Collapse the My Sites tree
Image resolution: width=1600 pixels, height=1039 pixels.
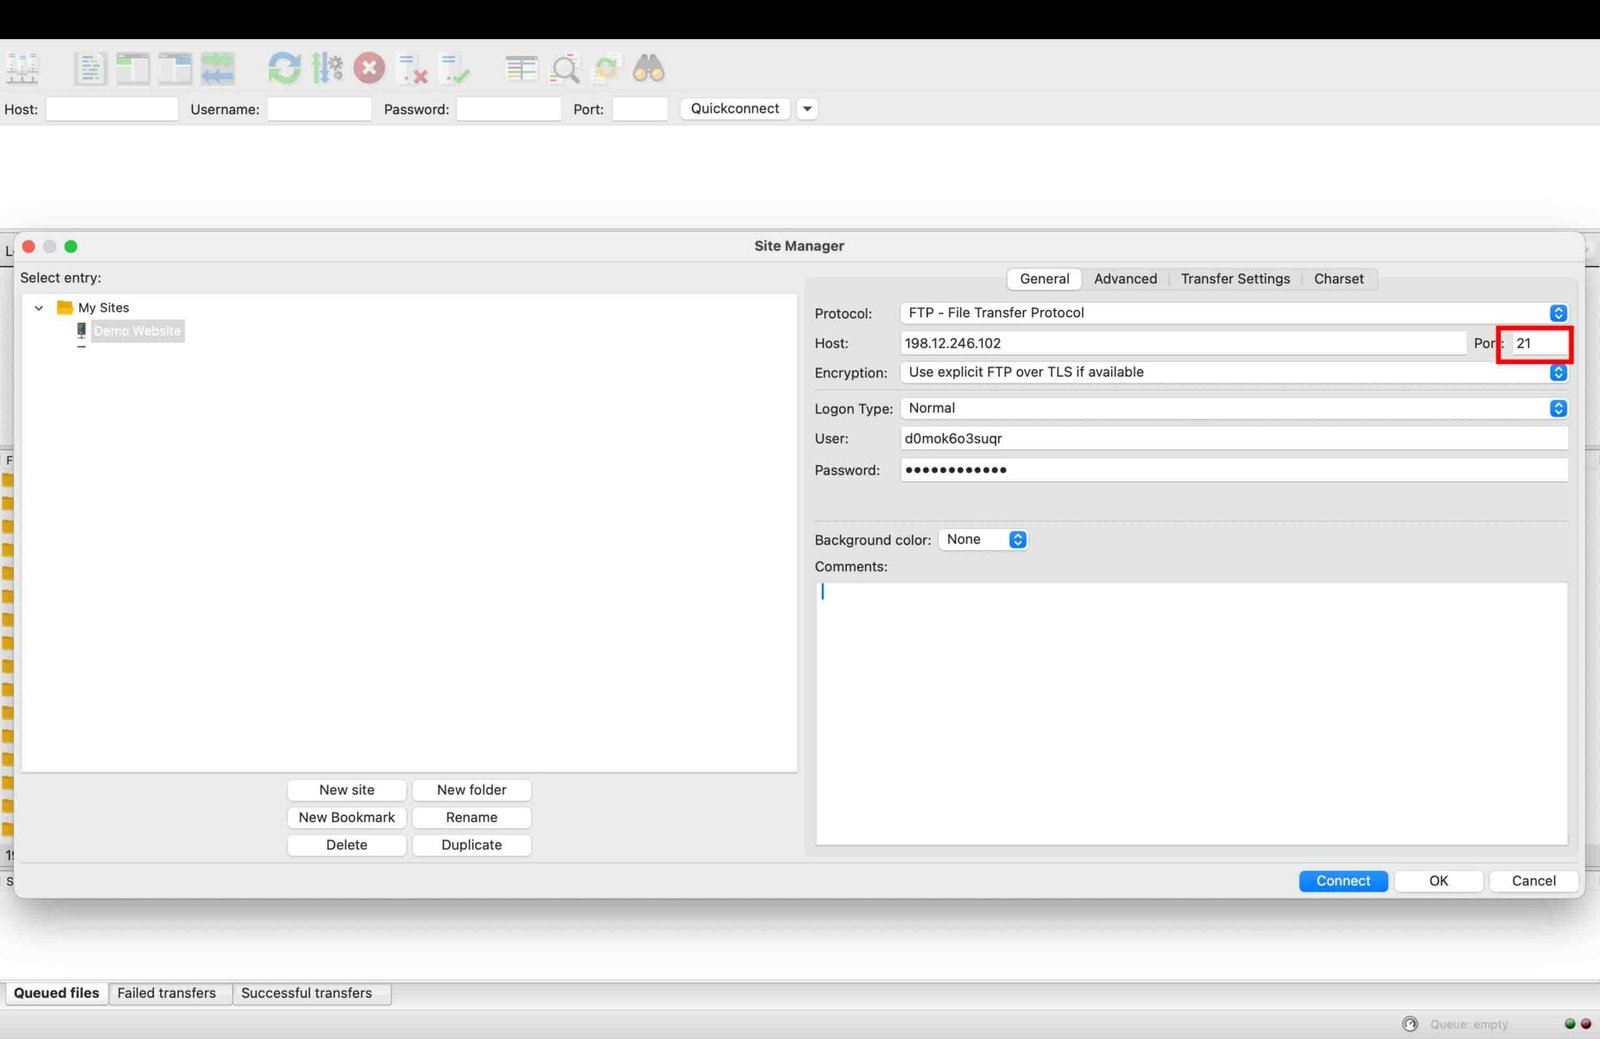(x=39, y=307)
